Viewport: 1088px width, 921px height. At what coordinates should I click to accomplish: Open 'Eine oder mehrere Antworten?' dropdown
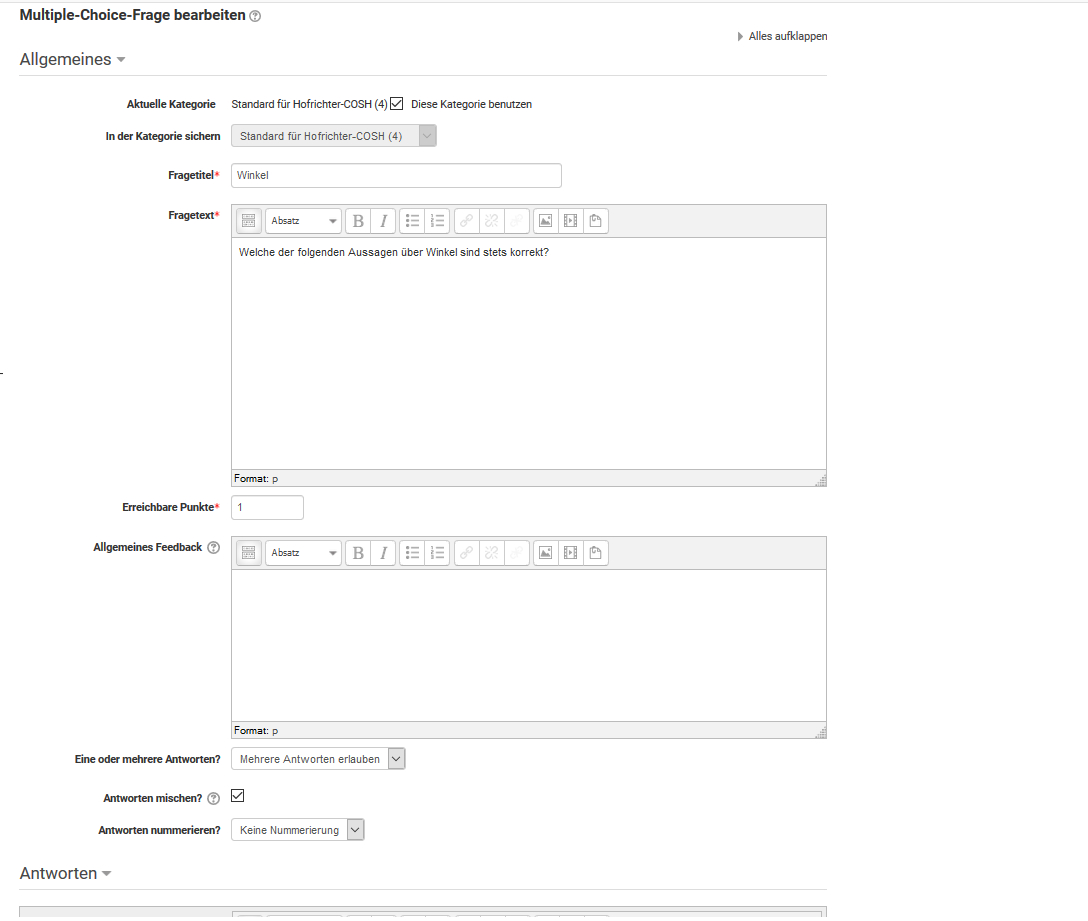(318, 759)
